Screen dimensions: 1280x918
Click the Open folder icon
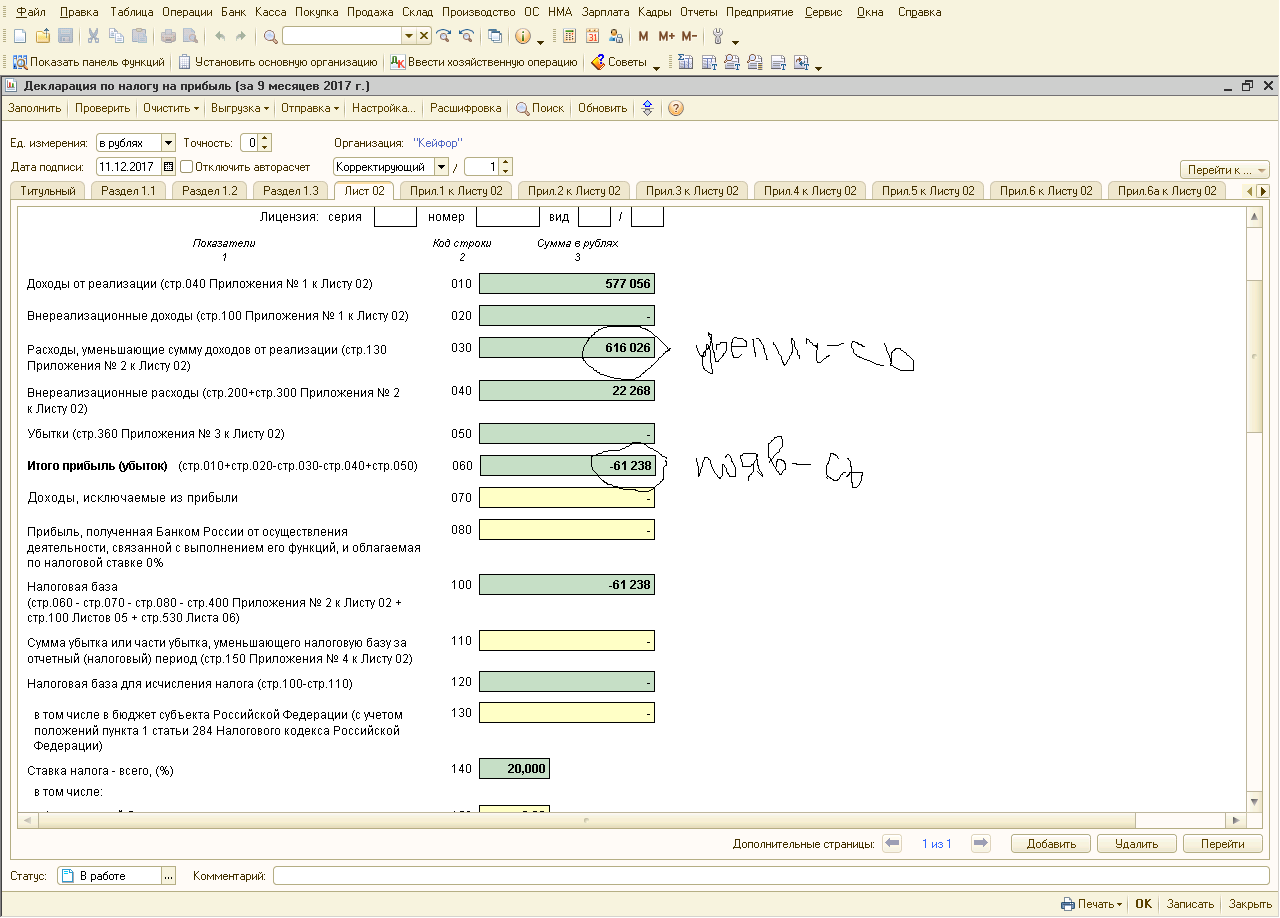click(x=42, y=36)
